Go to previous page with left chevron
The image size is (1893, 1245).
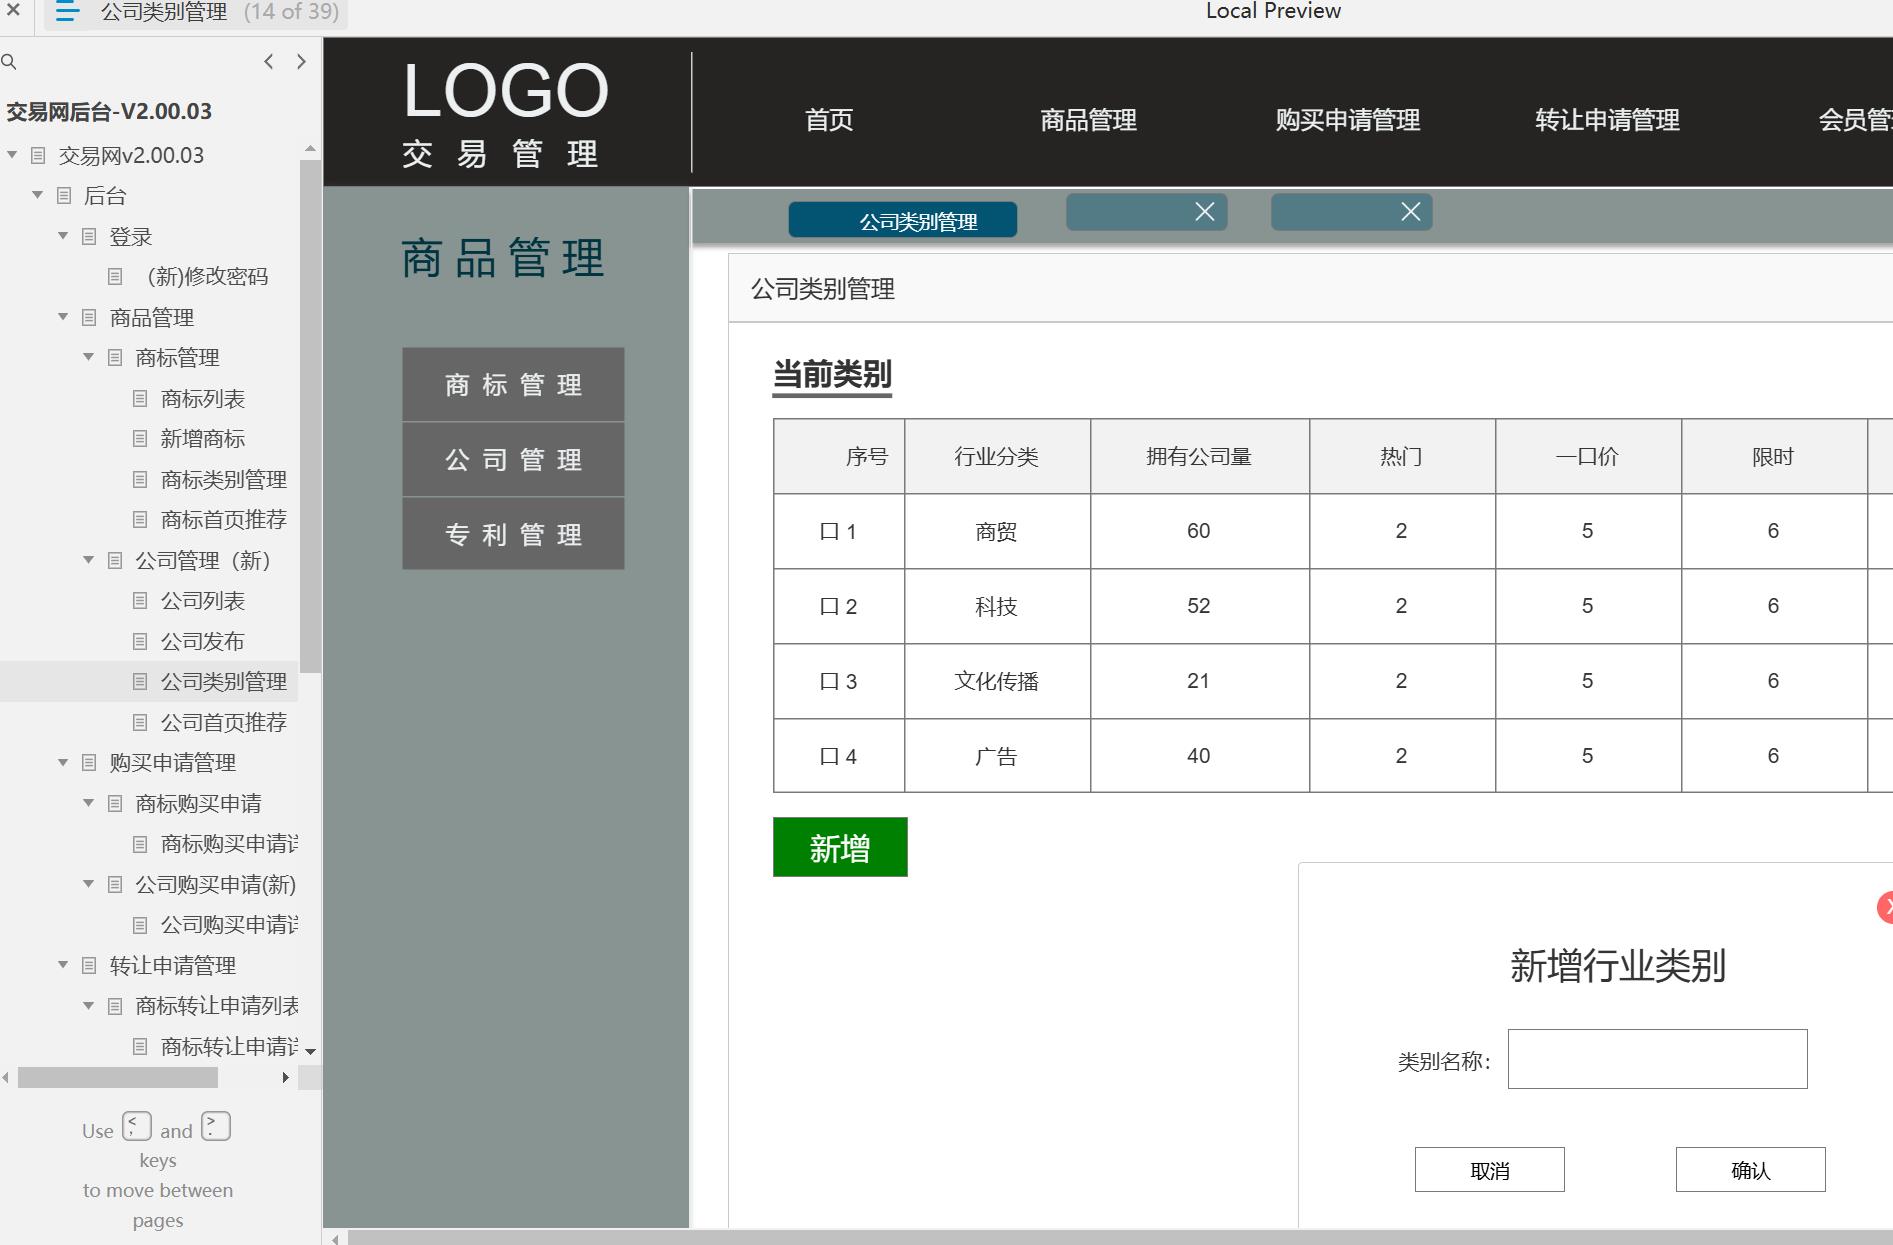pyautogui.click(x=268, y=62)
